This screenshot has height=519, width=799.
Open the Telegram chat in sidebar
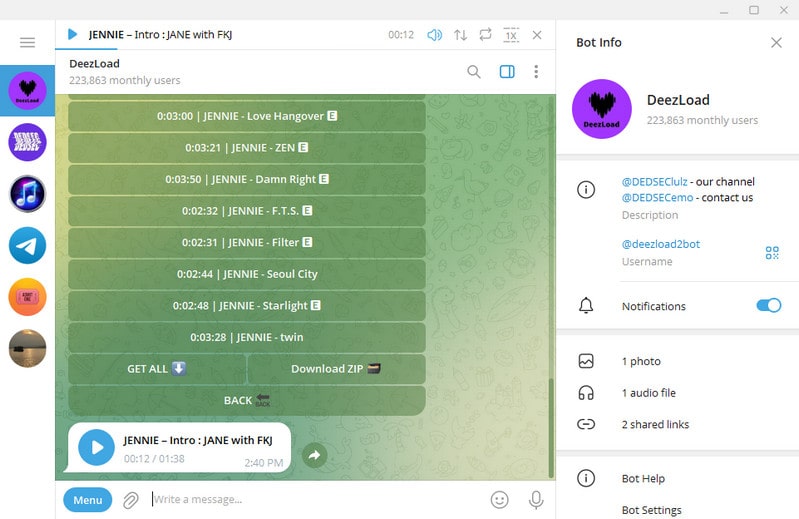tap(28, 245)
